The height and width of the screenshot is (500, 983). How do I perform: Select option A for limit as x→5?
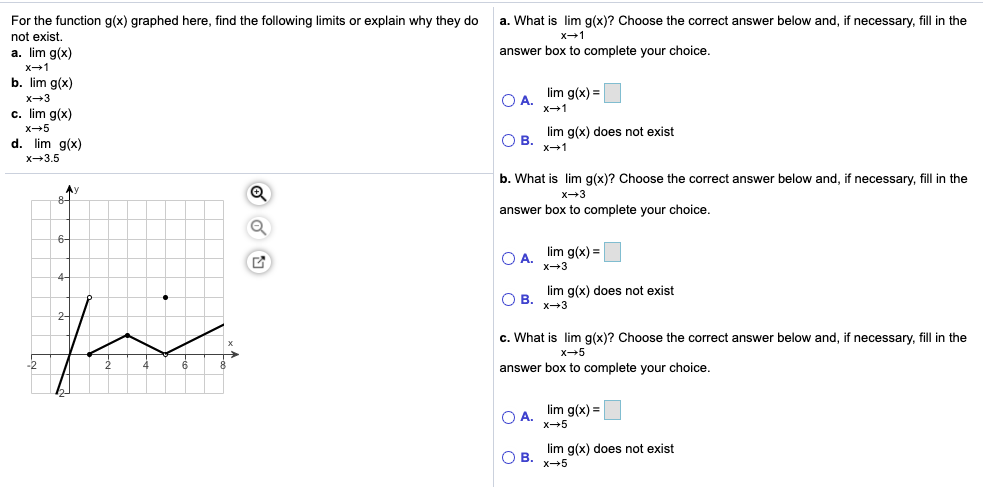[509, 417]
